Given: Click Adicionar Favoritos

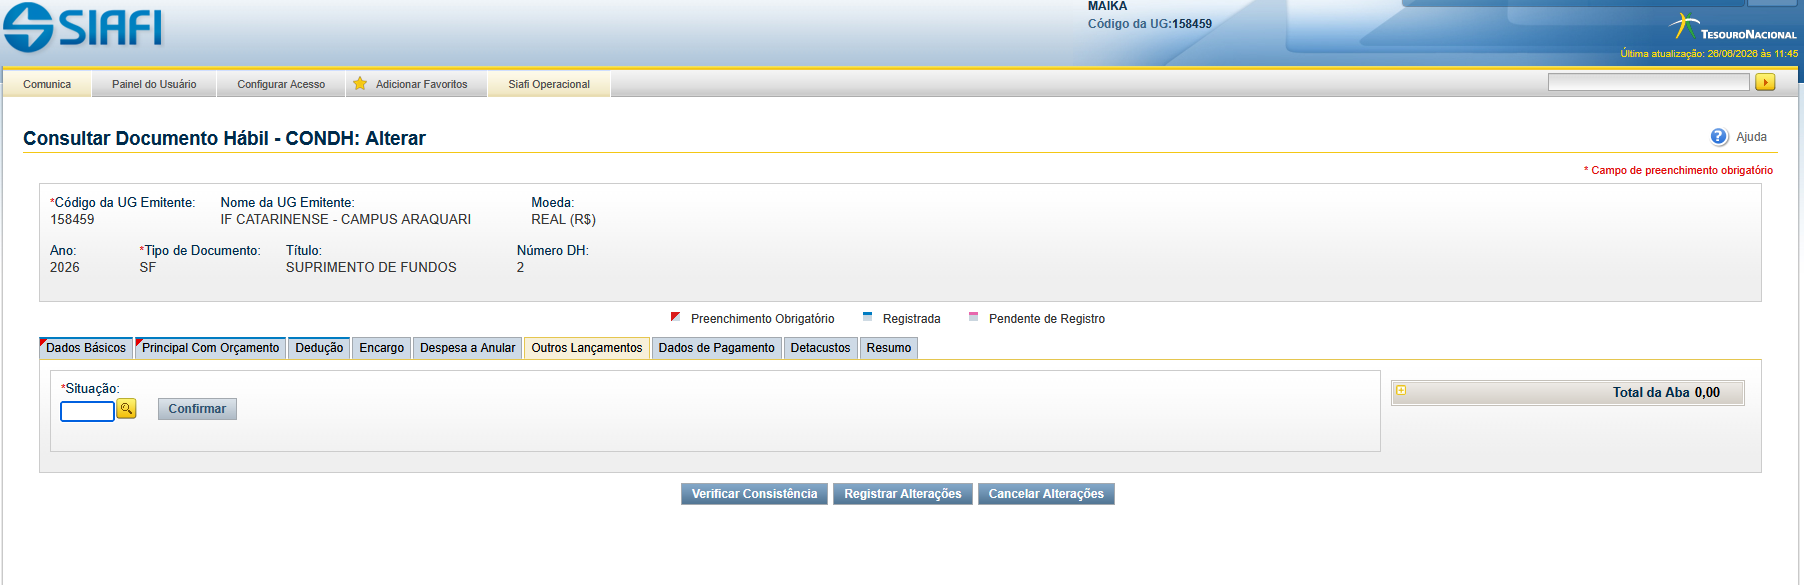Looking at the screenshot, I should [421, 84].
